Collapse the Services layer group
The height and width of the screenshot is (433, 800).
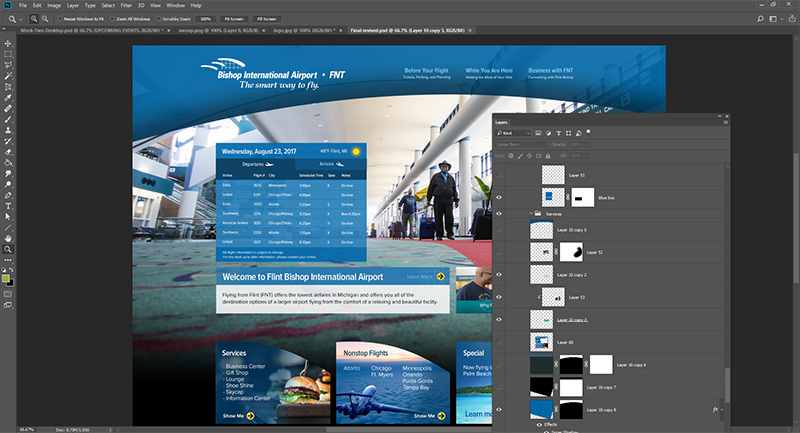(x=531, y=214)
